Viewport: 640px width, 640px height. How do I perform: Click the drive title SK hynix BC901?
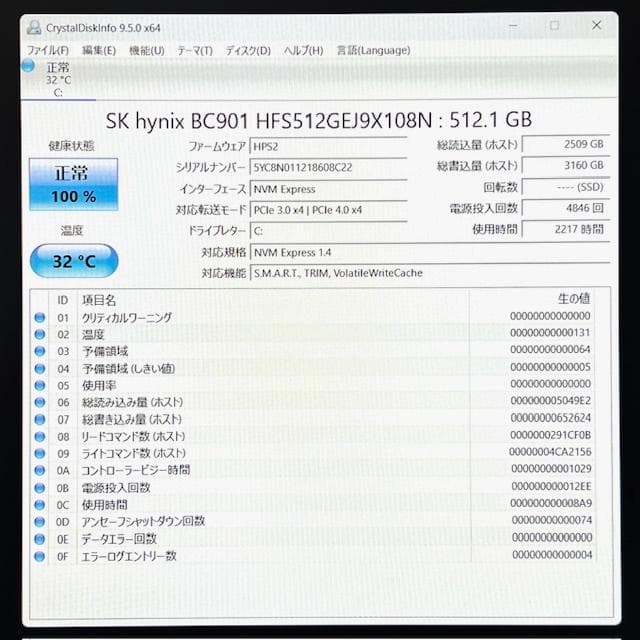pyautogui.click(x=319, y=120)
